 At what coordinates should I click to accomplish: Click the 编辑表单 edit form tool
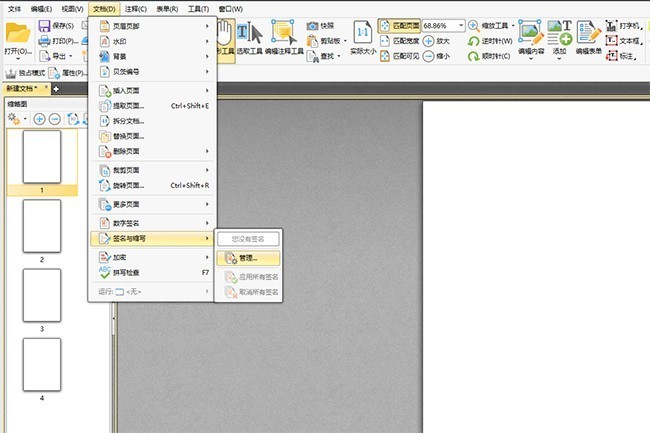(588, 38)
